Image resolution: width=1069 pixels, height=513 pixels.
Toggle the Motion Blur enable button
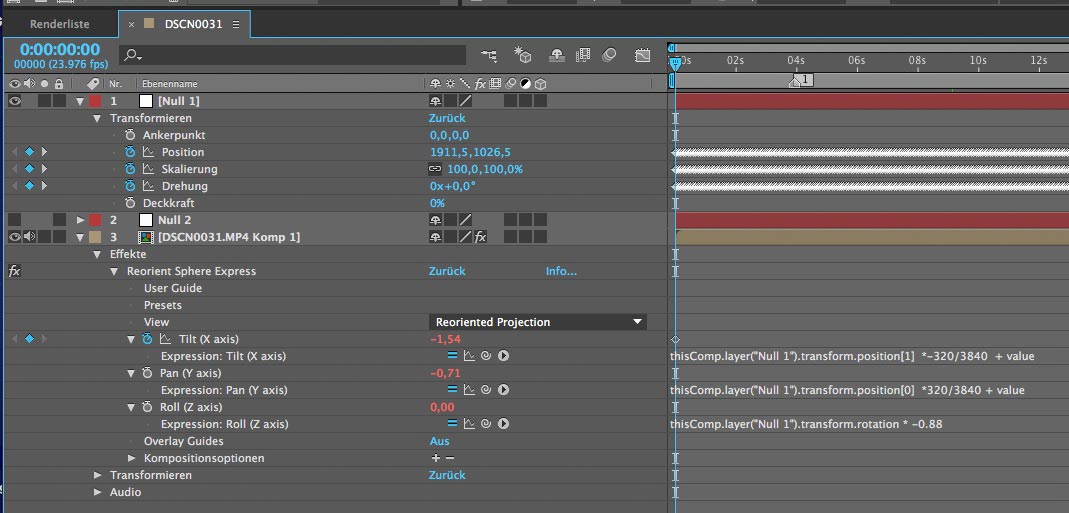pyautogui.click(x=610, y=55)
